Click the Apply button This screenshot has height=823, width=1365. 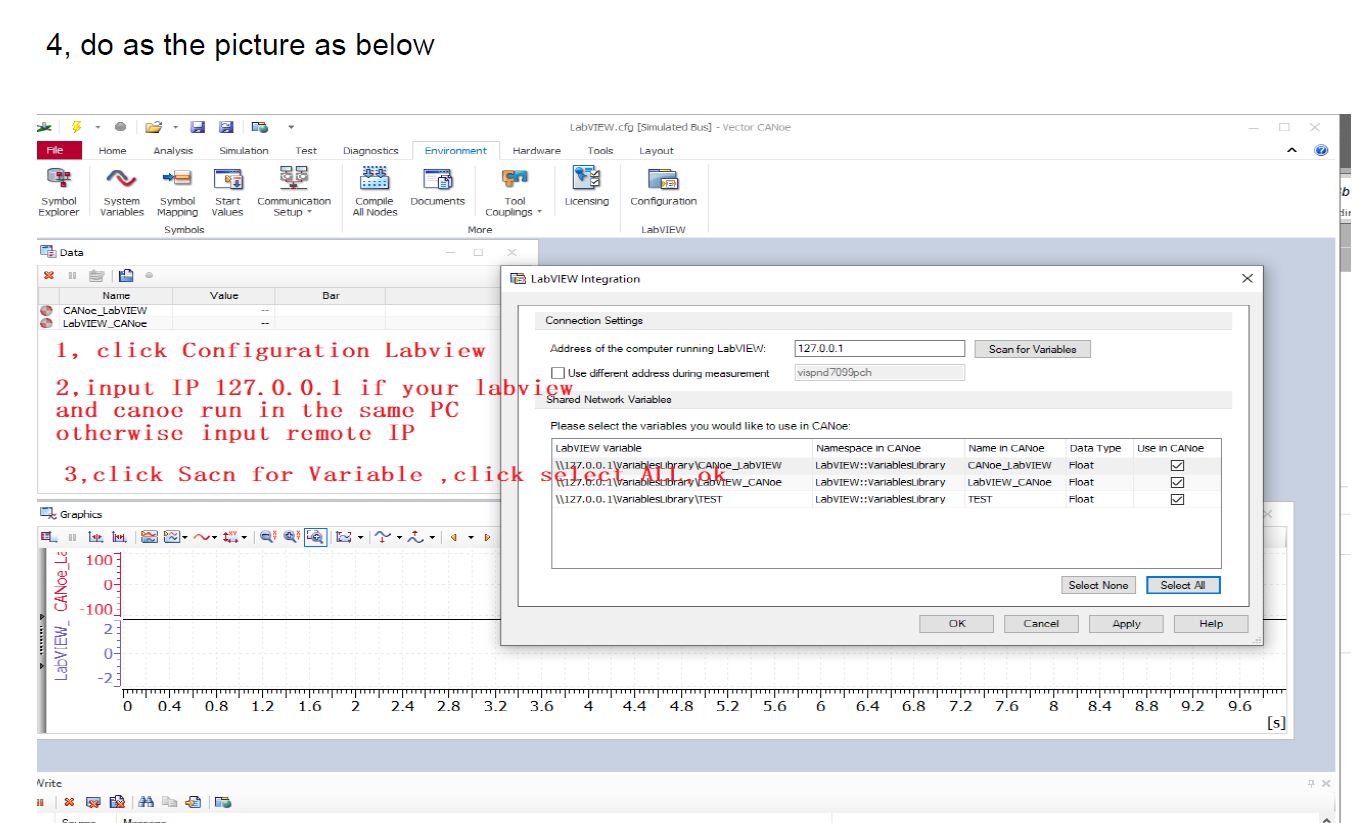click(1126, 623)
